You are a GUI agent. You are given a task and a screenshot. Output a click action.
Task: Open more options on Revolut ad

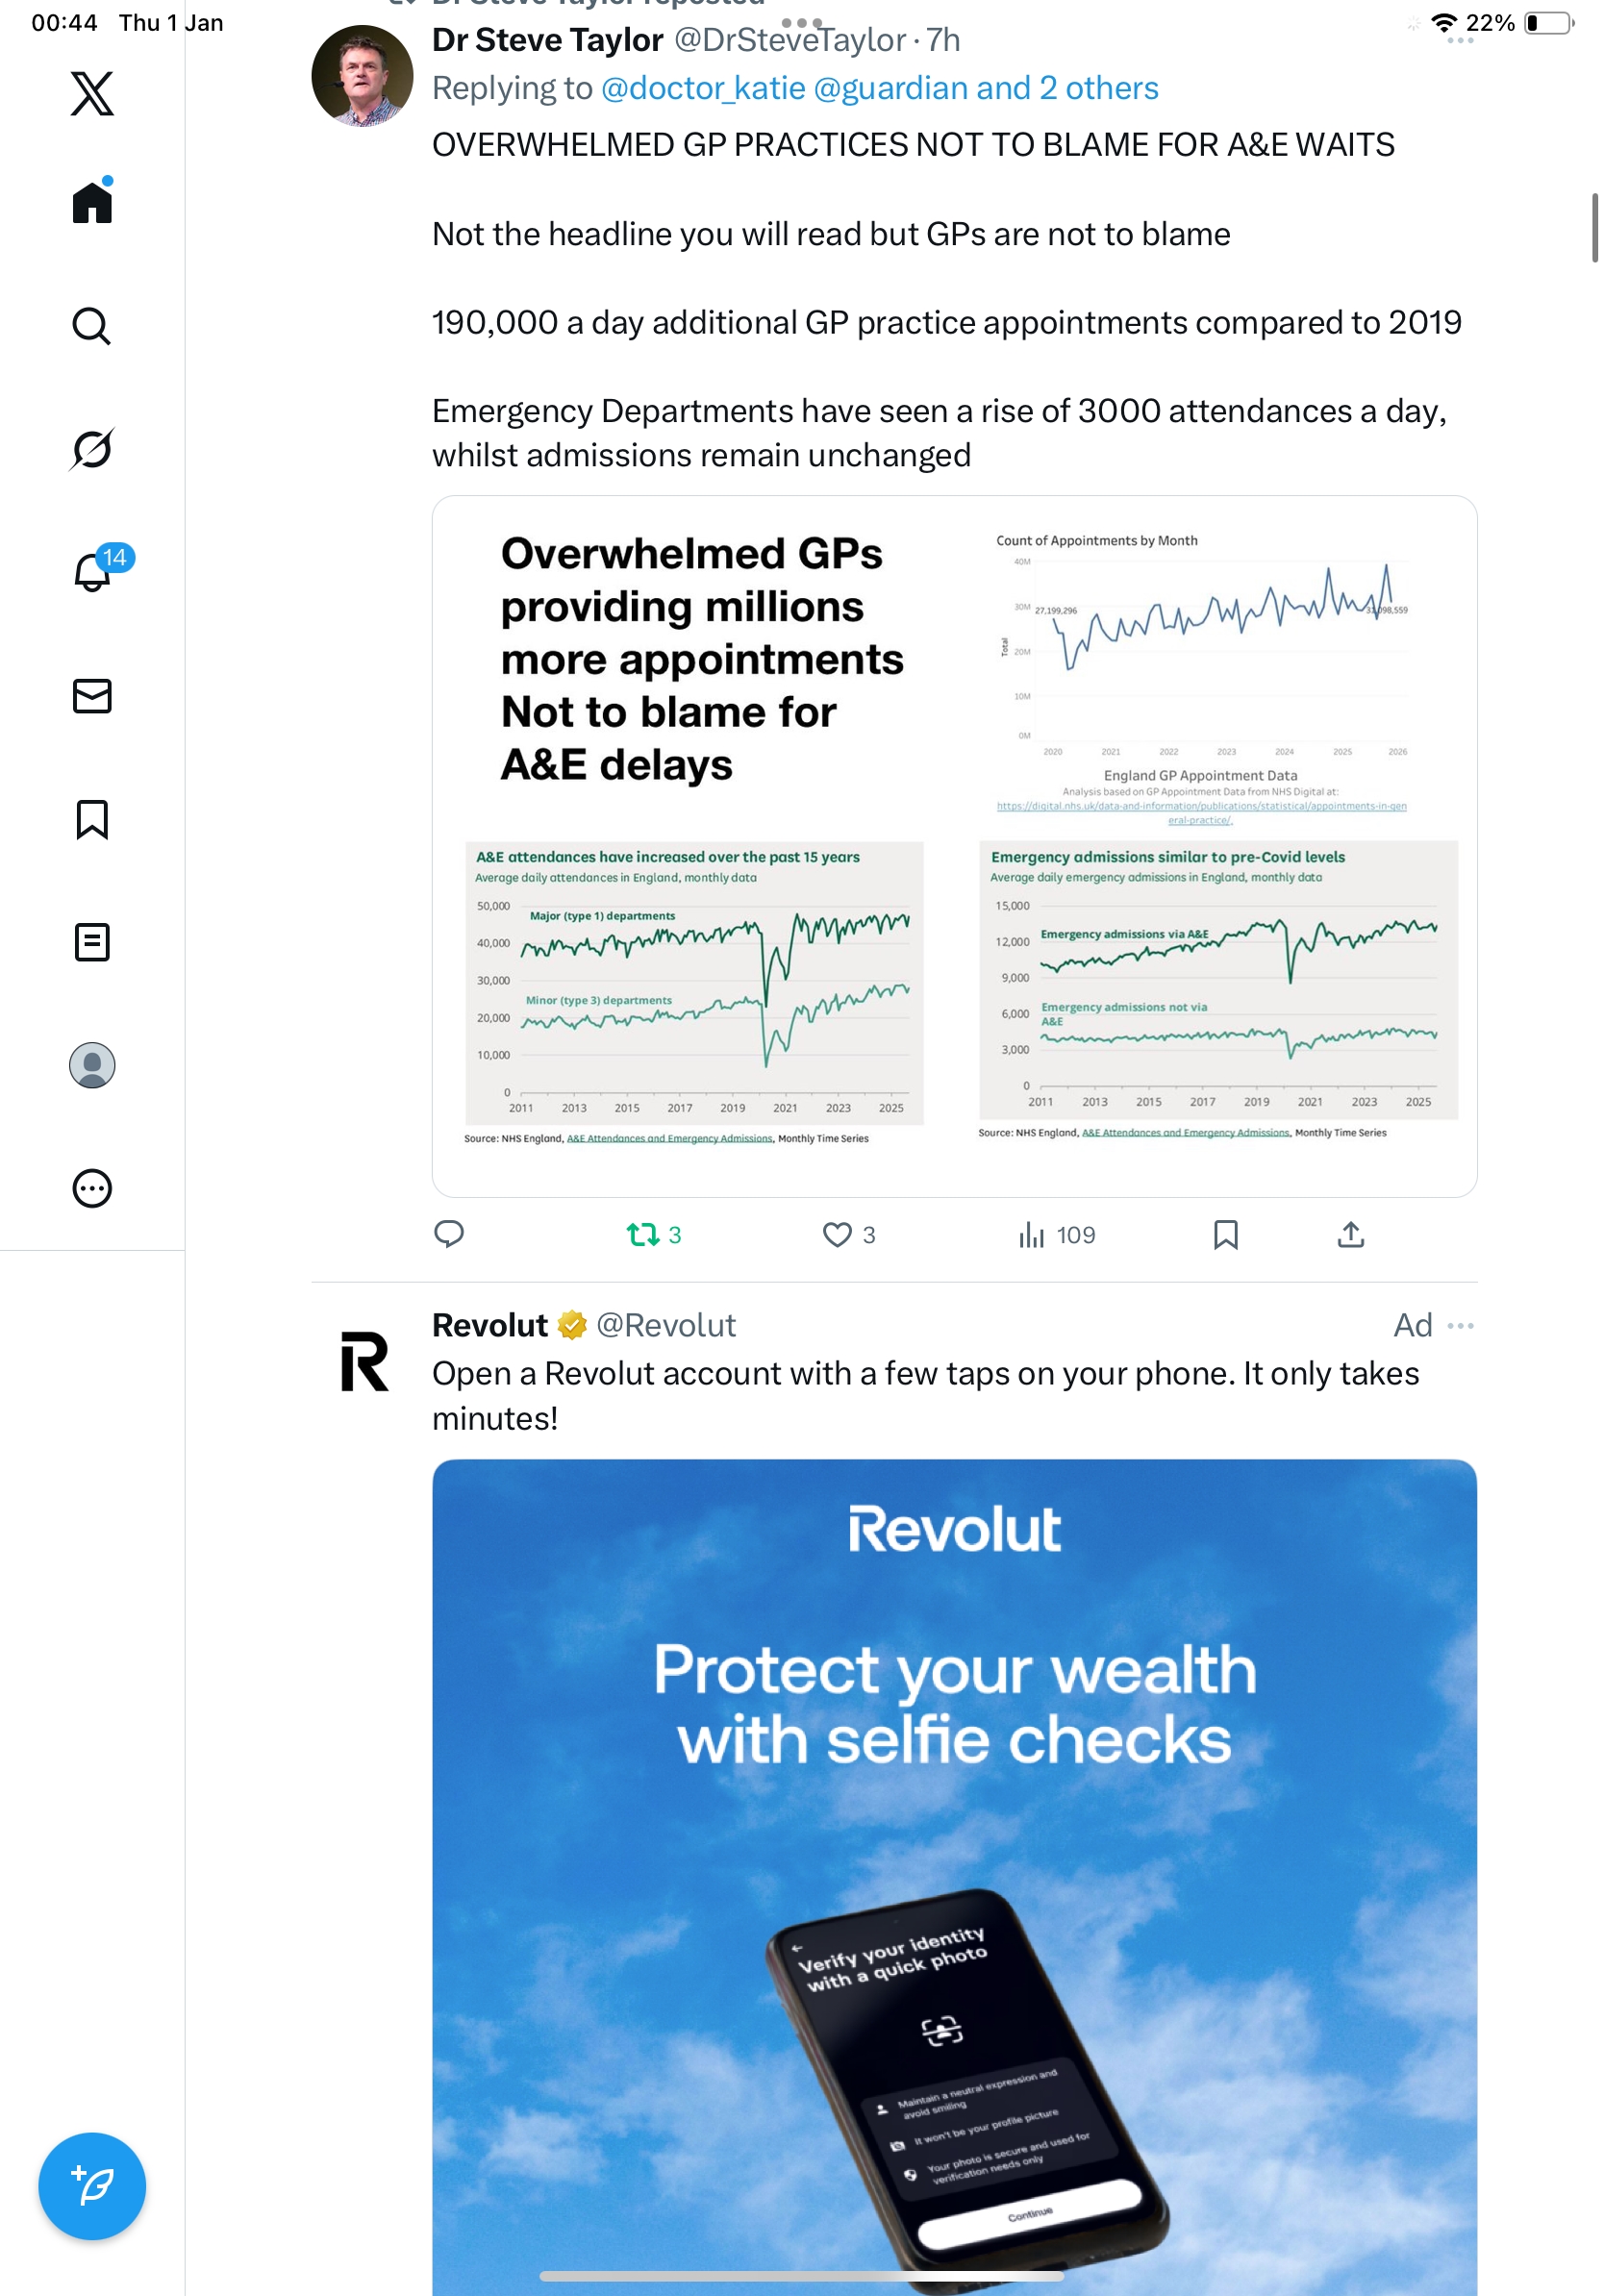pyautogui.click(x=1460, y=1325)
